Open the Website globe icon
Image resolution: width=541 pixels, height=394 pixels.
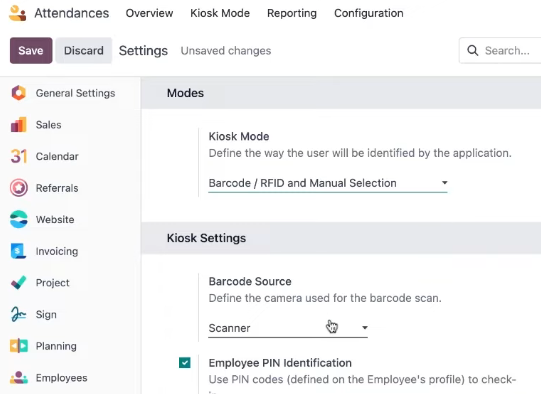[19, 219]
